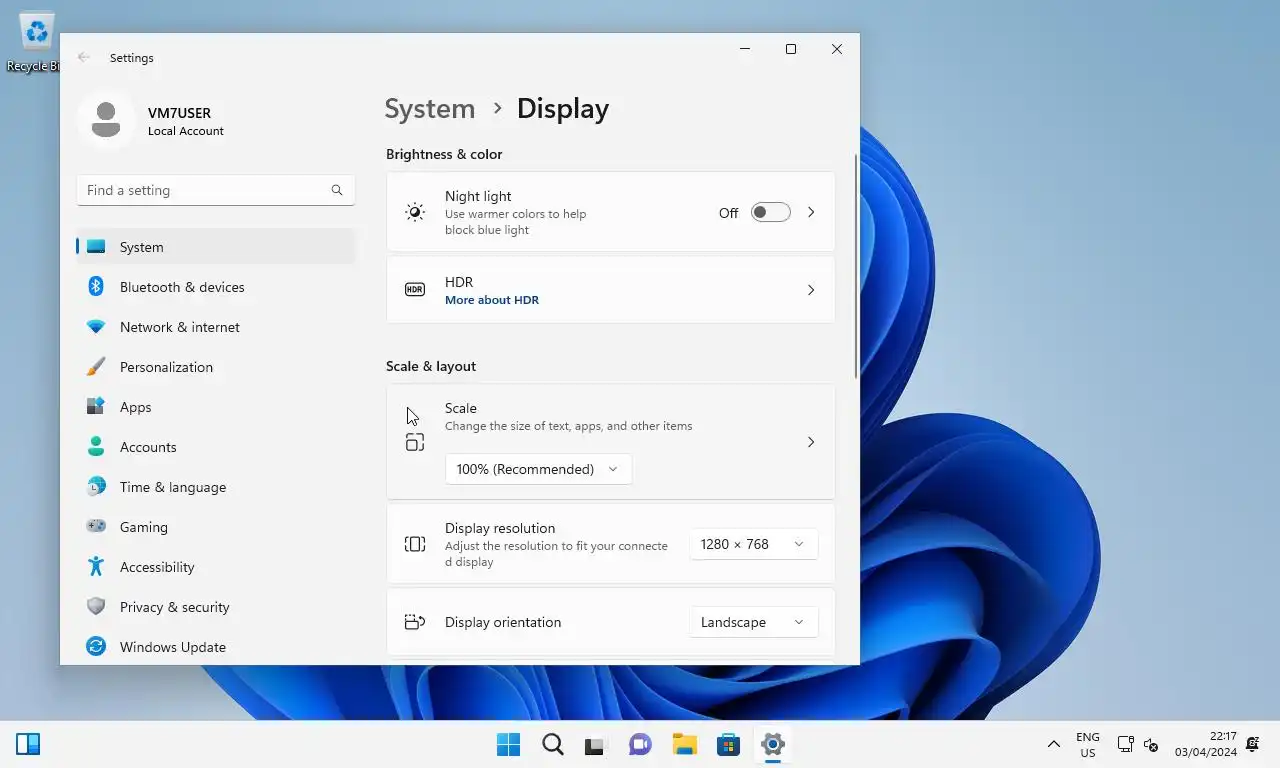Click the Time & language globe icon

tap(96, 487)
